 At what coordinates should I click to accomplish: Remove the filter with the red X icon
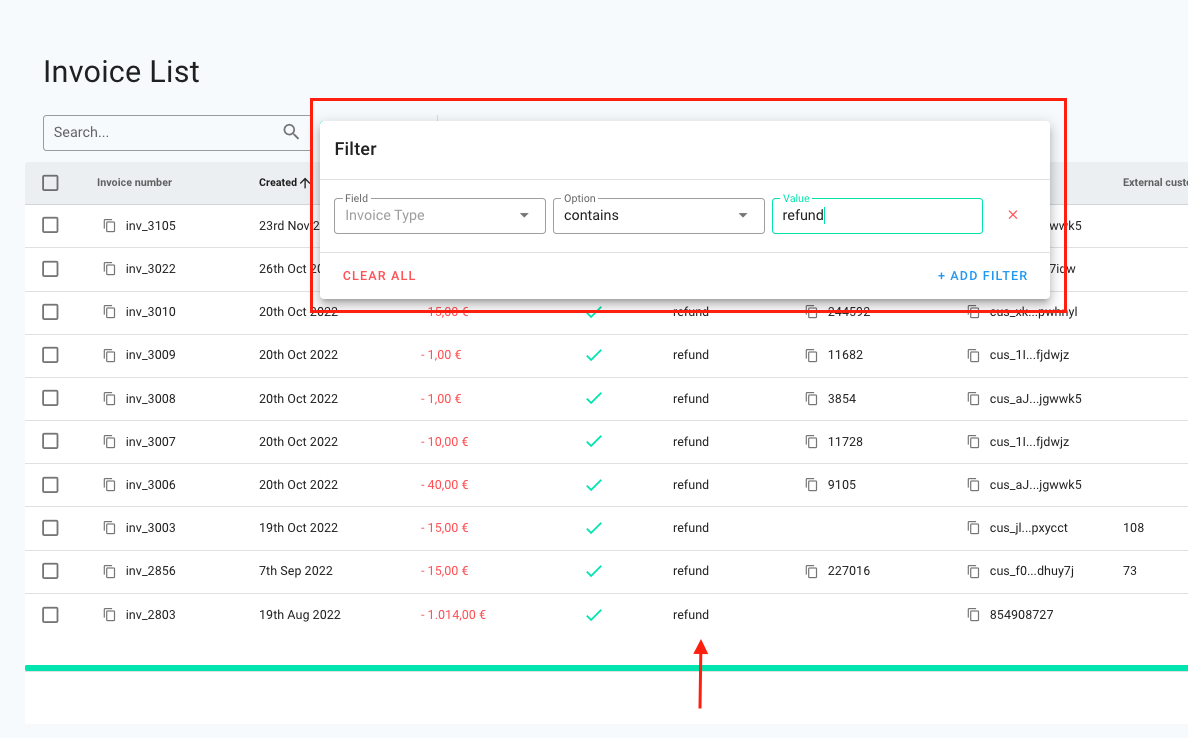tap(1013, 214)
